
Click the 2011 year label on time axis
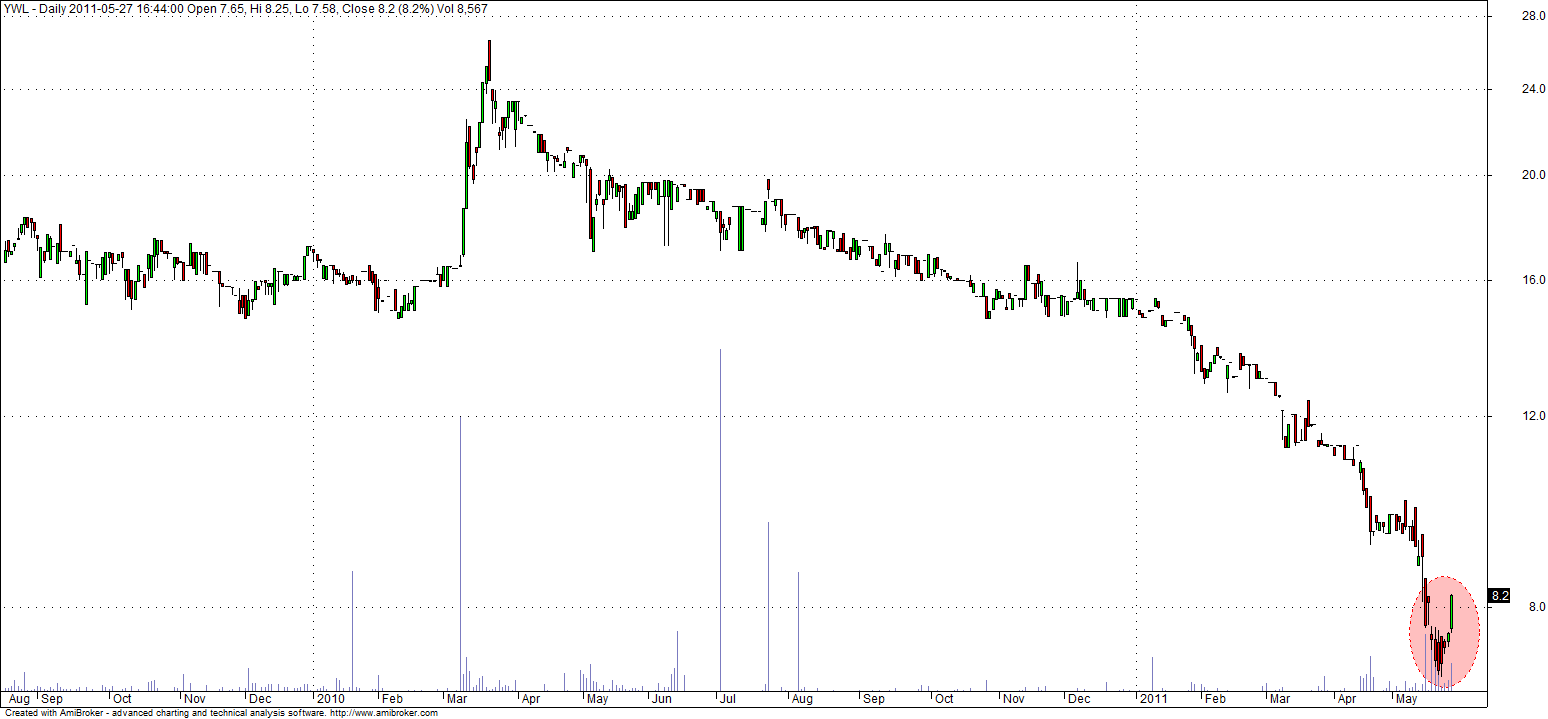1154,698
